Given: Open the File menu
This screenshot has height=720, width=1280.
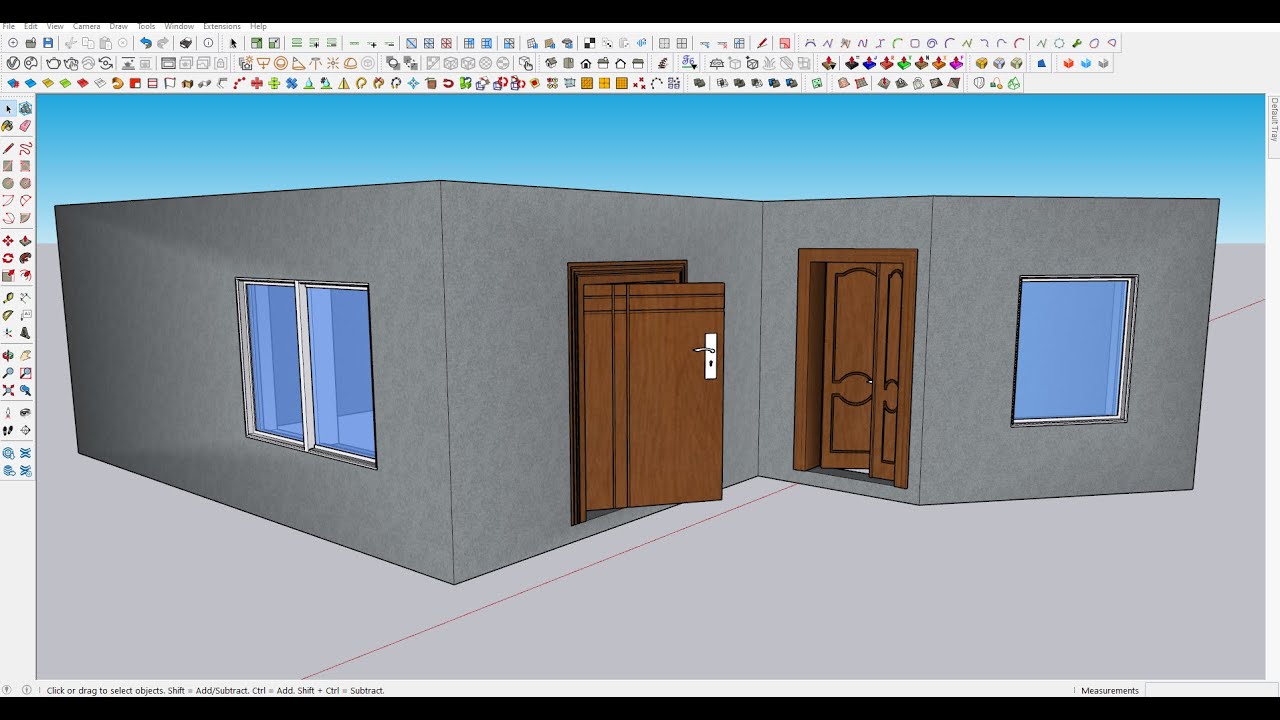Looking at the screenshot, I should 9,26.
